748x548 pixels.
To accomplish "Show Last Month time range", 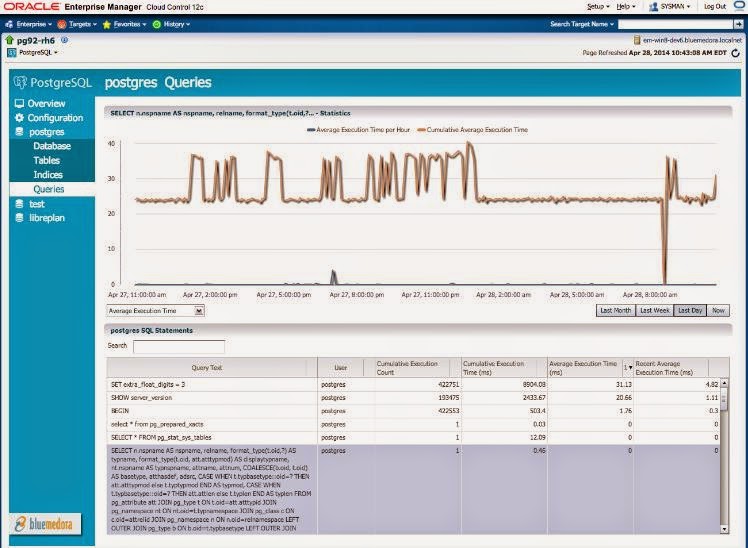I will 615,310.
